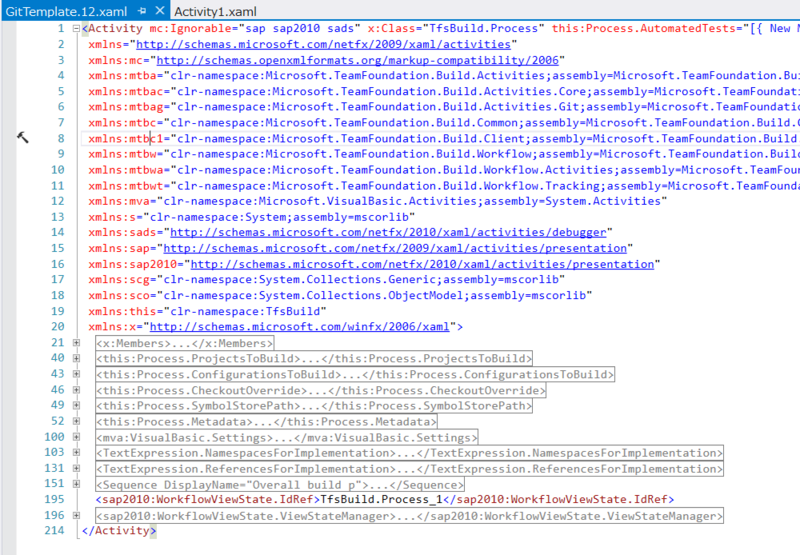
Task: Click xmlns:s mscorlib namespace on line 13
Action: coord(252,217)
